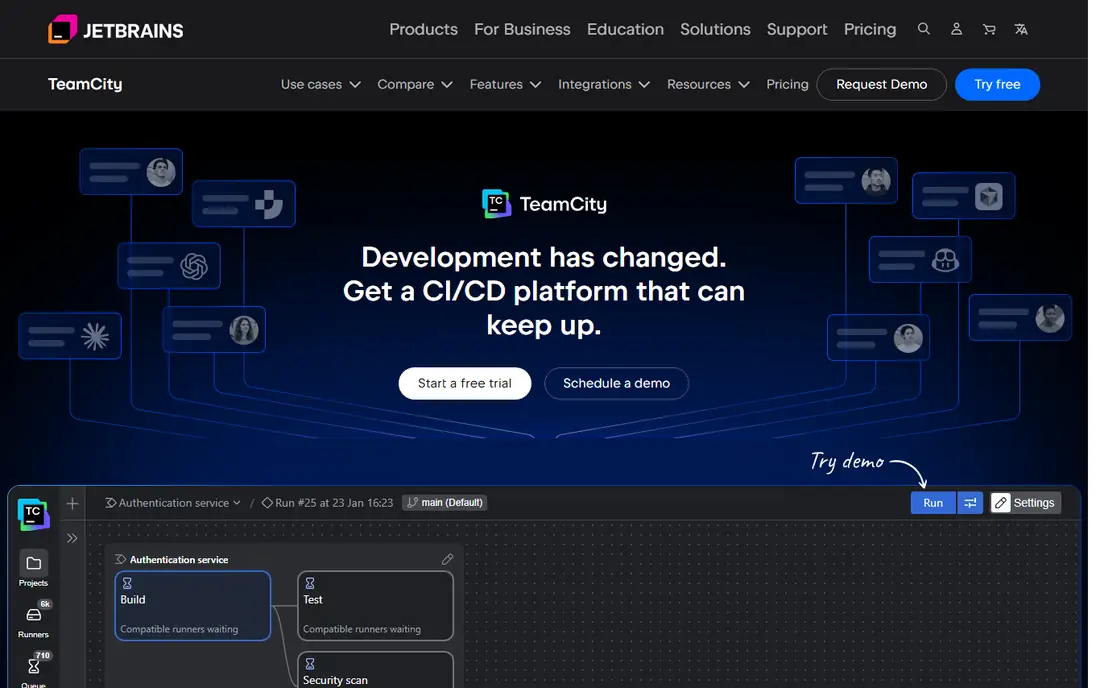Click the blue Run button
1100x688 pixels.
coord(933,503)
